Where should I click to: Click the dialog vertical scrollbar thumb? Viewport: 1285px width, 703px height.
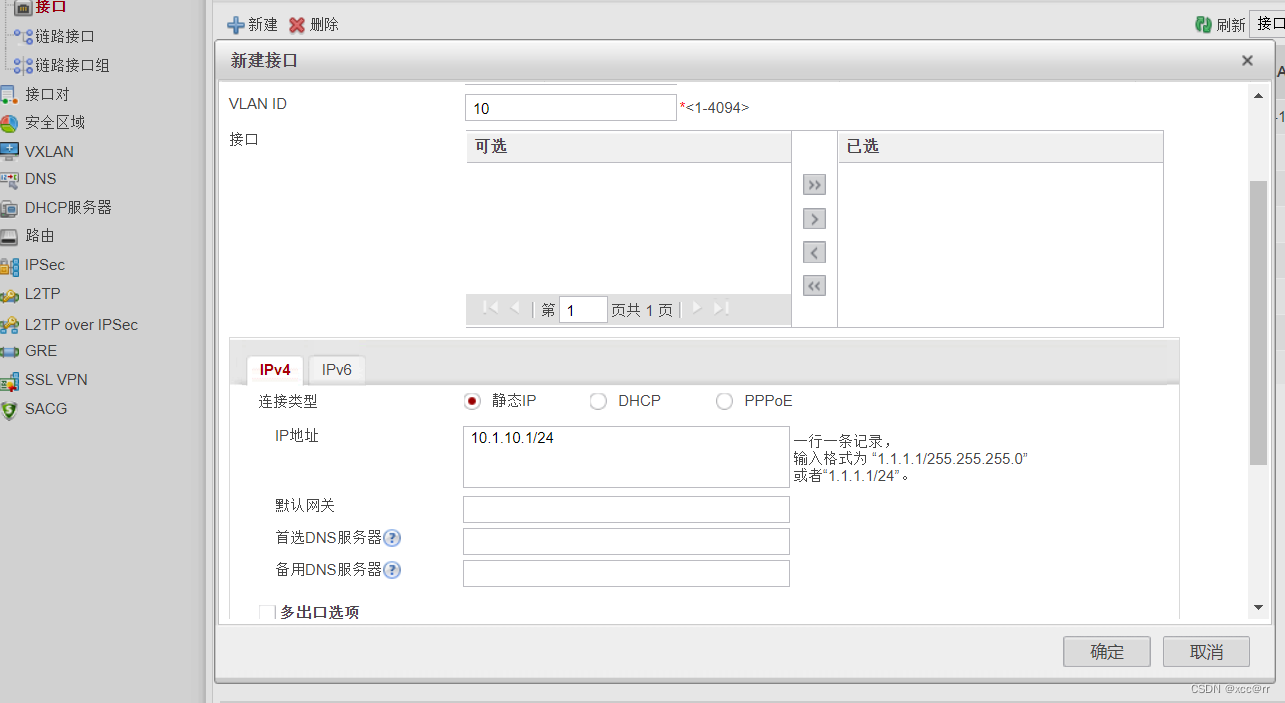(x=1259, y=323)
